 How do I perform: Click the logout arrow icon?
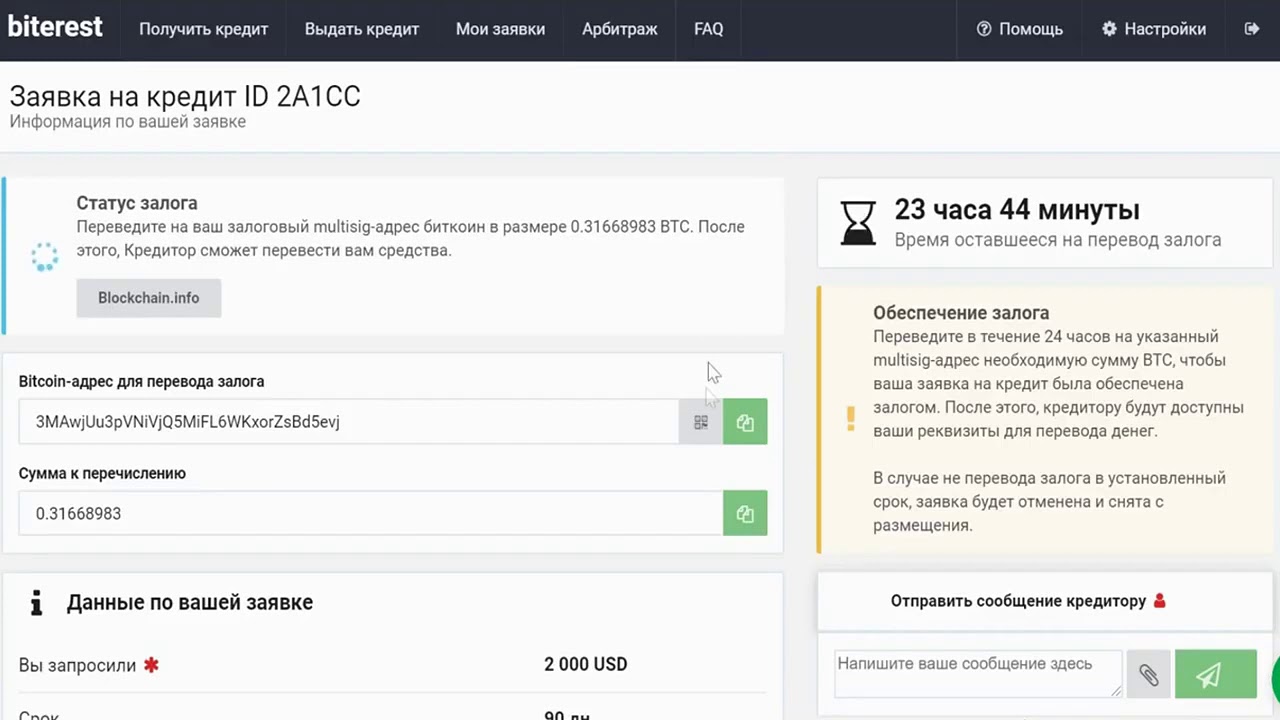click(x=1251, y=29)
